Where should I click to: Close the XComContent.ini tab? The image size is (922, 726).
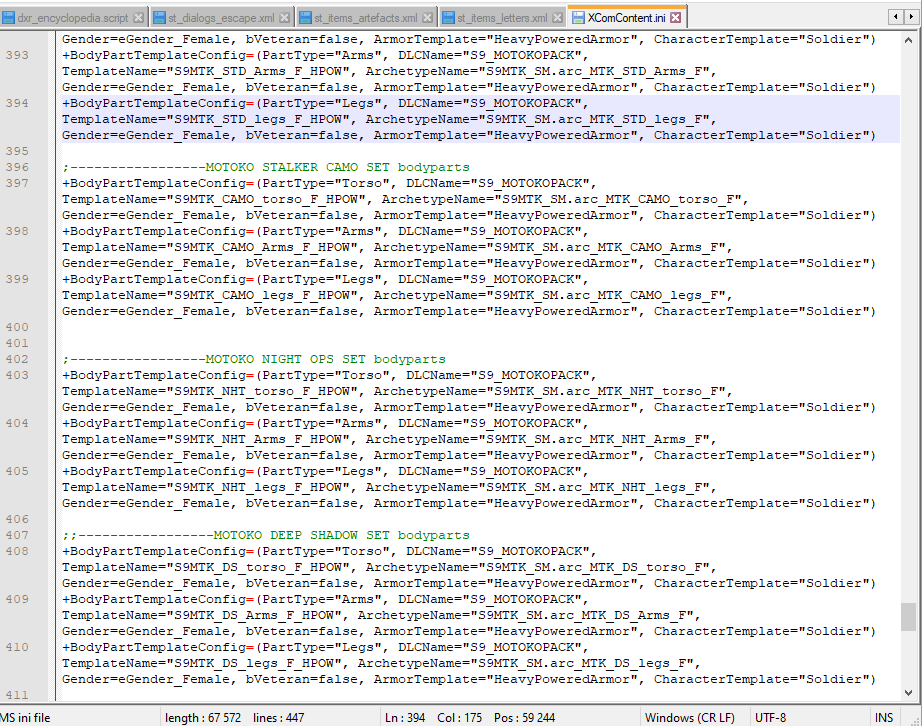point(676,18)
